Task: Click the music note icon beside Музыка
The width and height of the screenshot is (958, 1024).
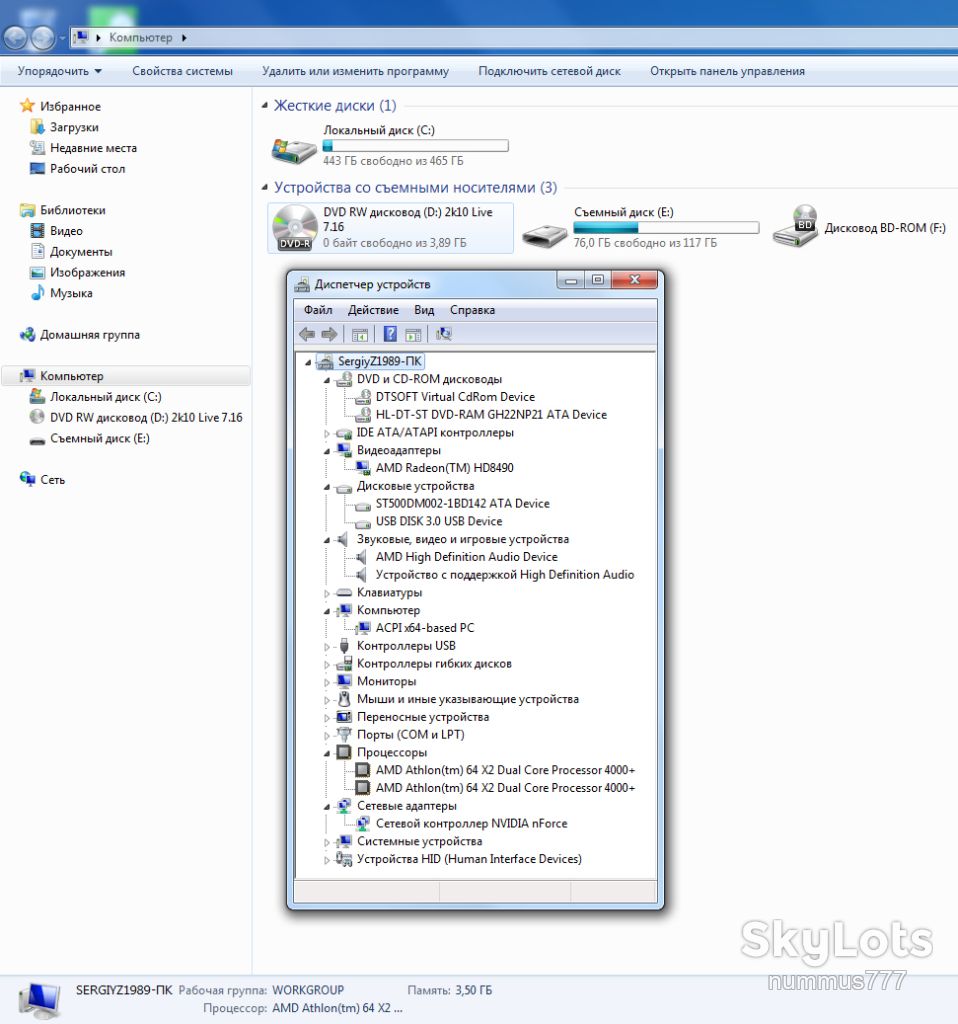Action: (38, 293)
